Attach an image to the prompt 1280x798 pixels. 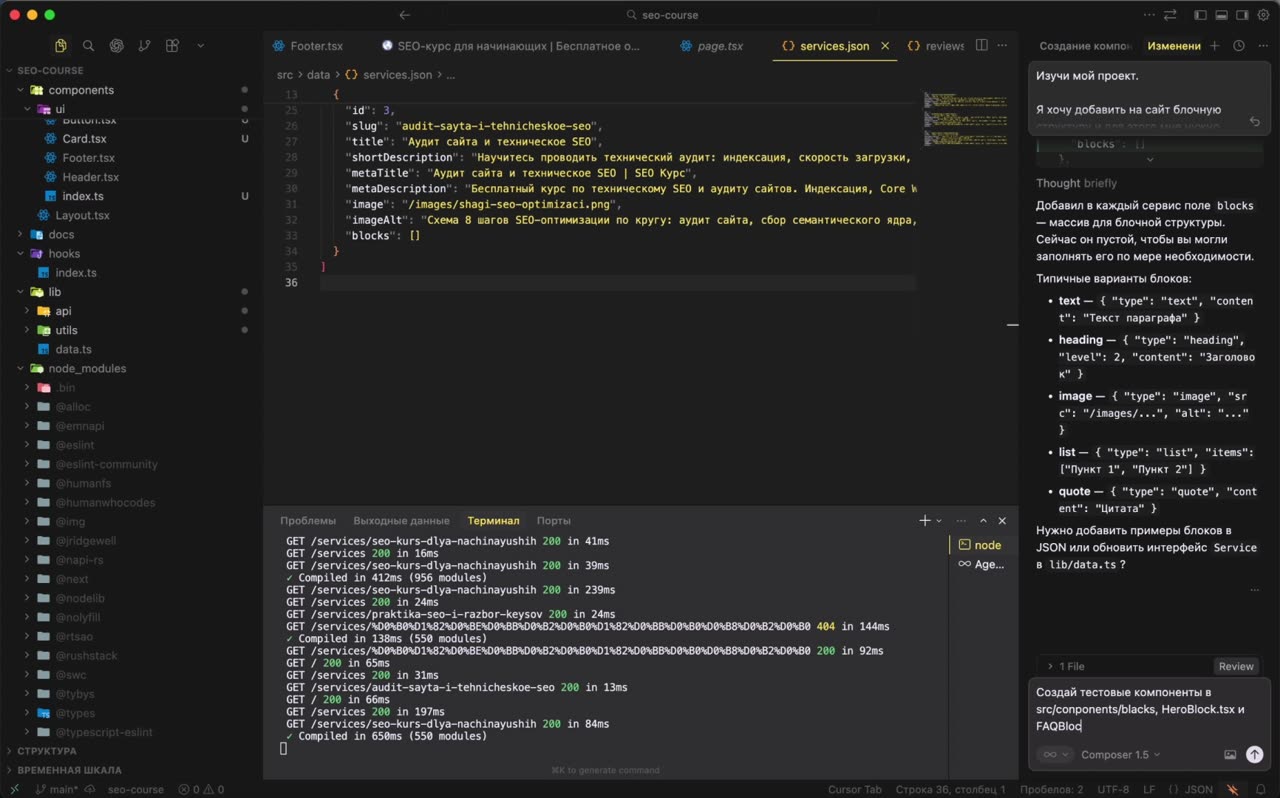coord(1230,755)
